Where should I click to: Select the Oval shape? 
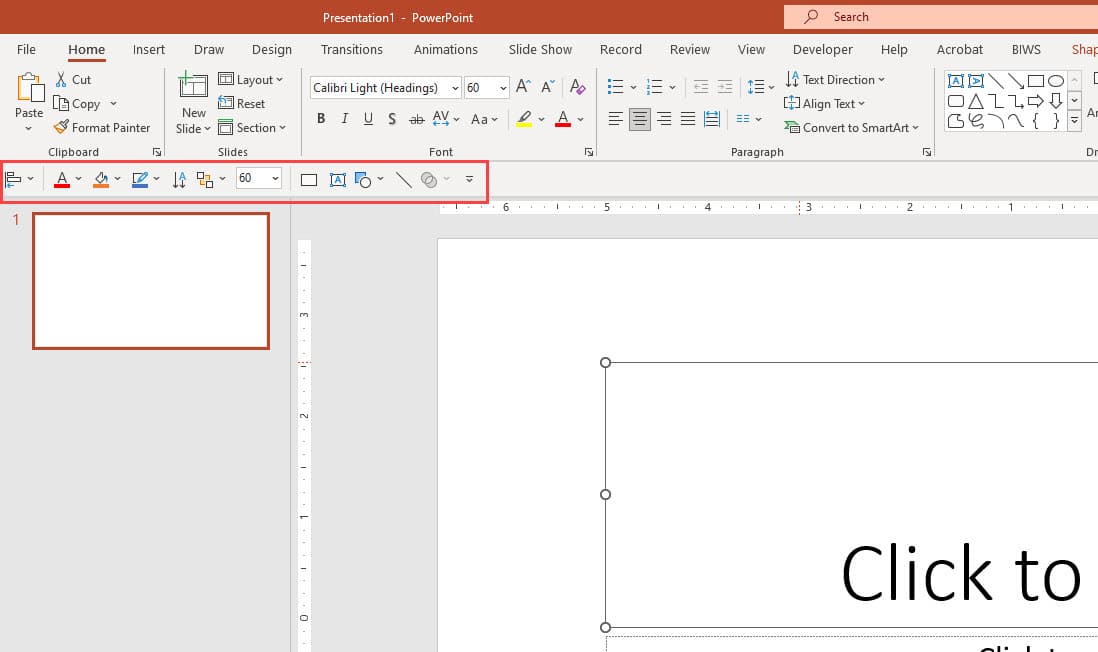click(1056, 80)
